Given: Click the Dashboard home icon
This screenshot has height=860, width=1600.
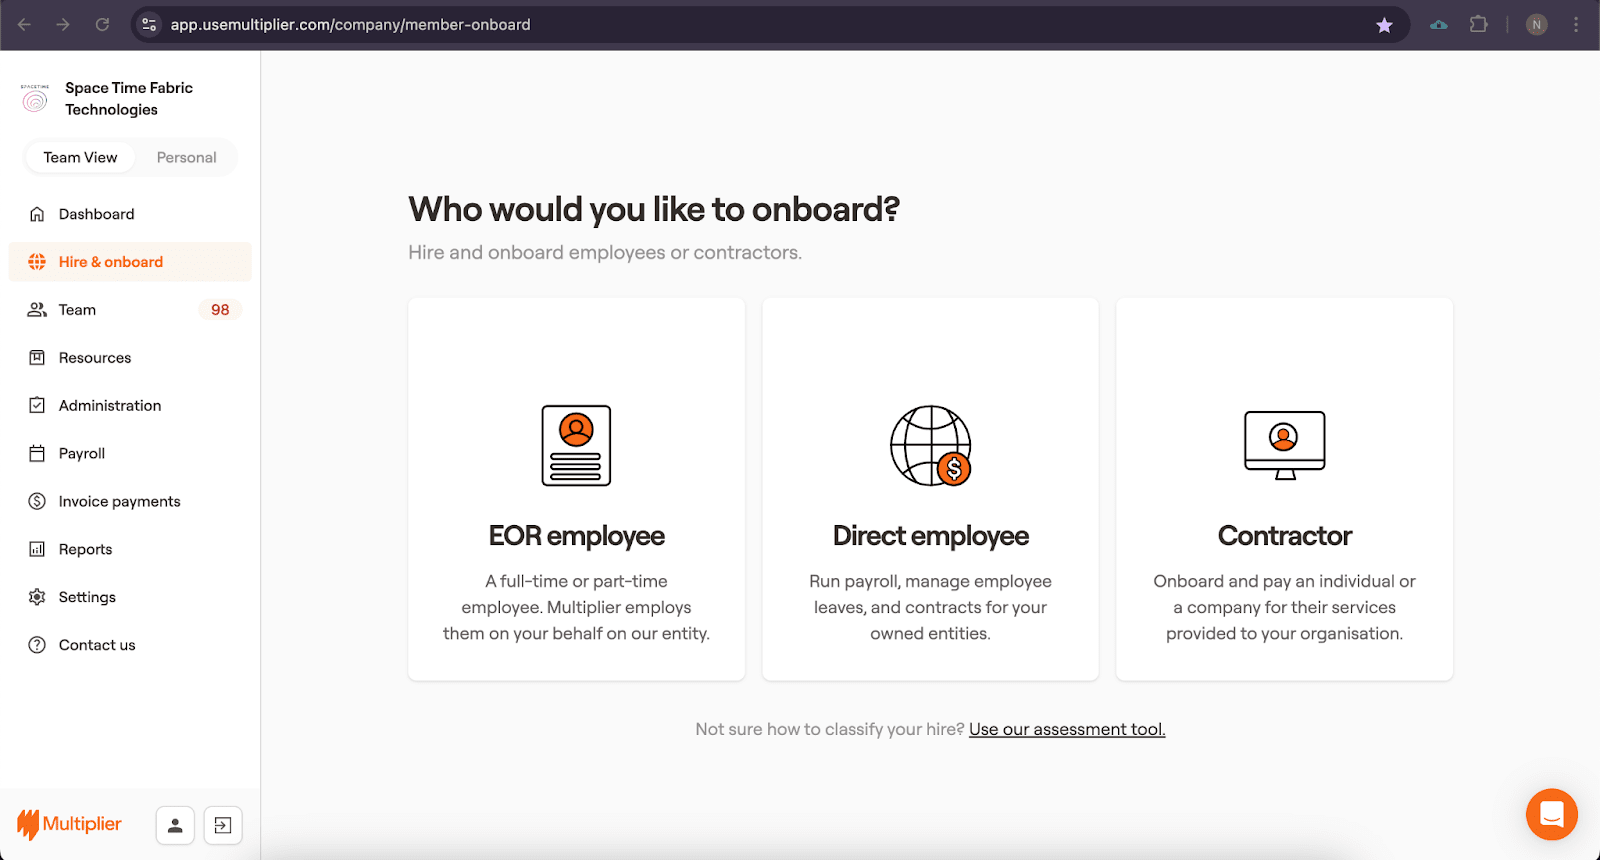Looking at the screenshot, I should pos(37,214).
